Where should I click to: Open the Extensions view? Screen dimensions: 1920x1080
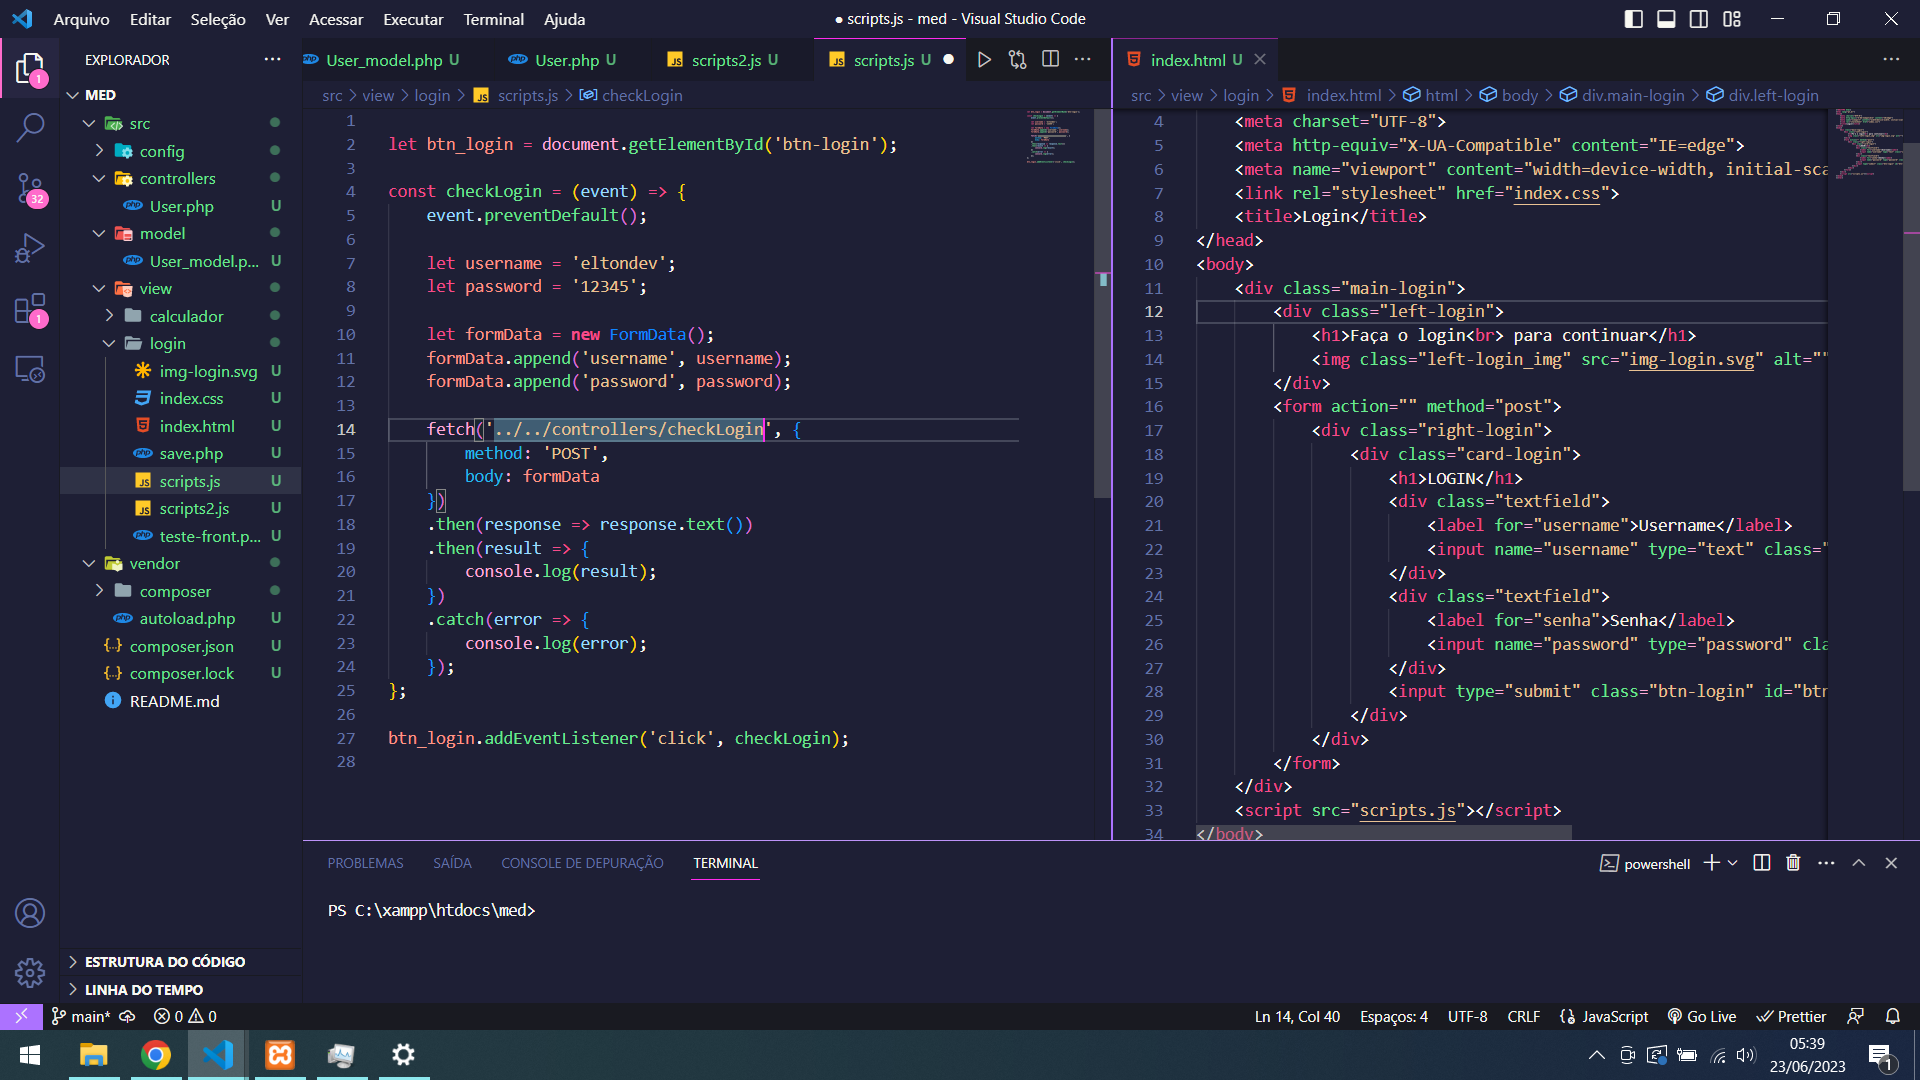pyautogui.click(x=30, y=309)
